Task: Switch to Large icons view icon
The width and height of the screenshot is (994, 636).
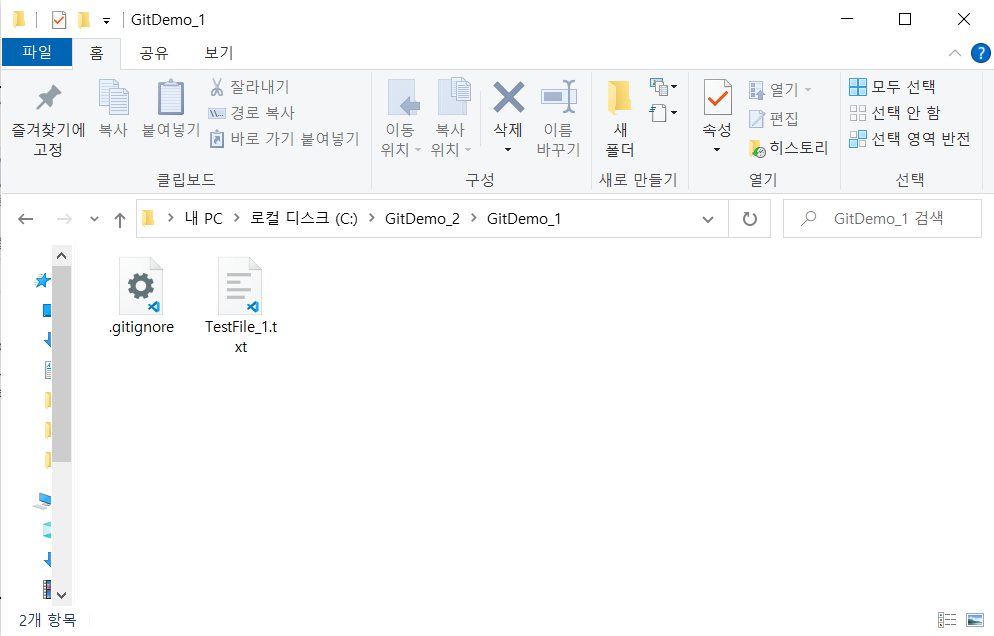Action: 974,620
